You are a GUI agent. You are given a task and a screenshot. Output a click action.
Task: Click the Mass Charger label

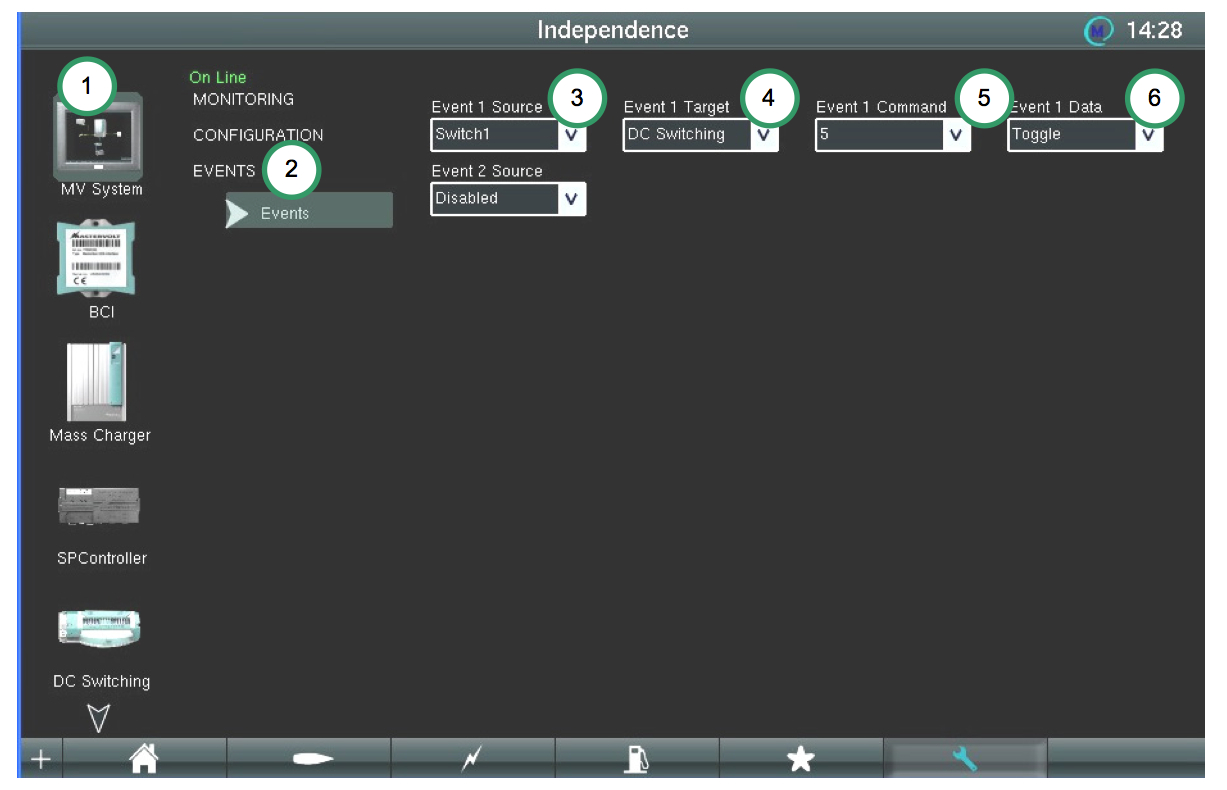(x=100, y=436)
